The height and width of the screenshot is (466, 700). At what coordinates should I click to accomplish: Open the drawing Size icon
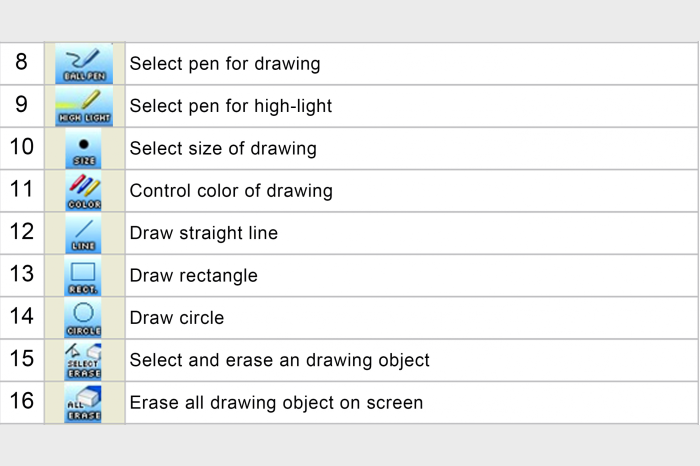83,149
